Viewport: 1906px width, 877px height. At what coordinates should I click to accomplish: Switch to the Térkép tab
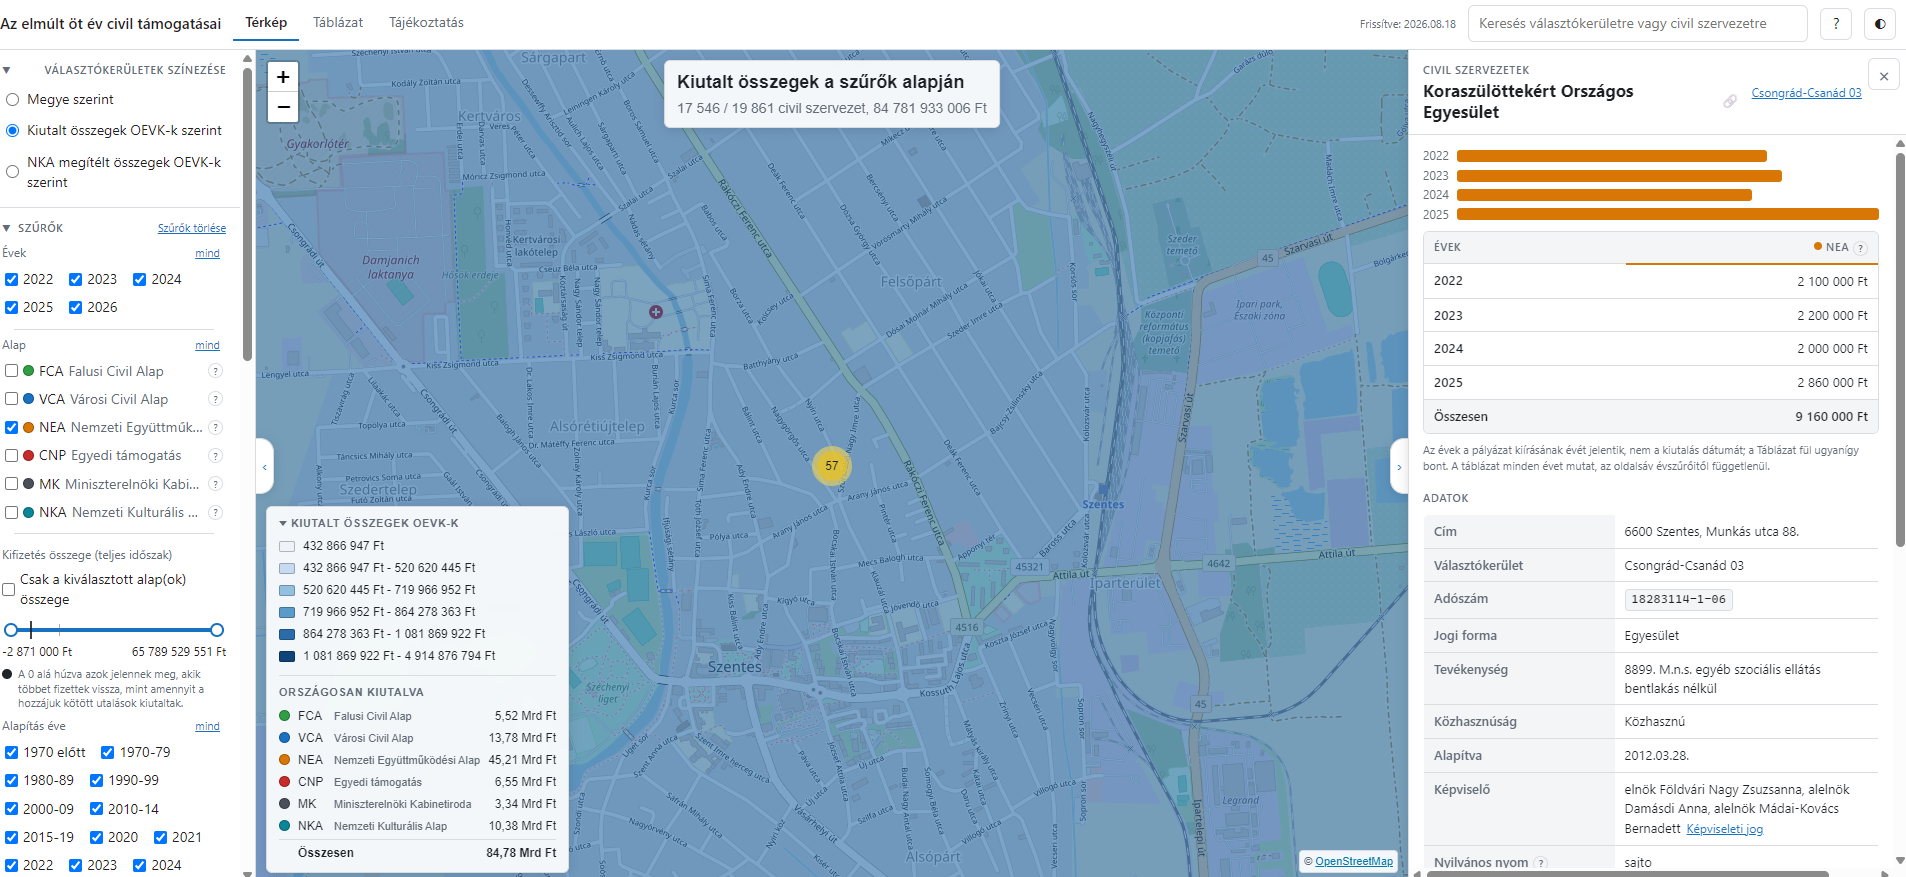click(x=266, y=22)
